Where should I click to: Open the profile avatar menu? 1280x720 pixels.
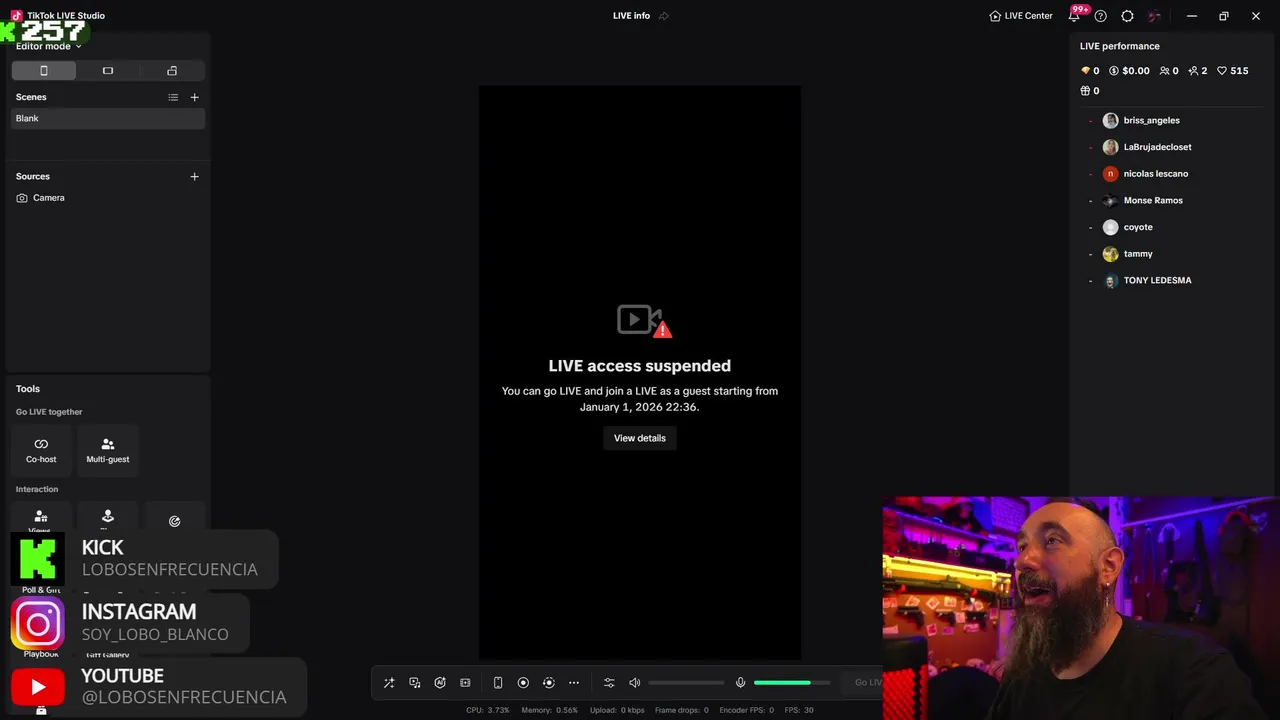[1155, 16]
